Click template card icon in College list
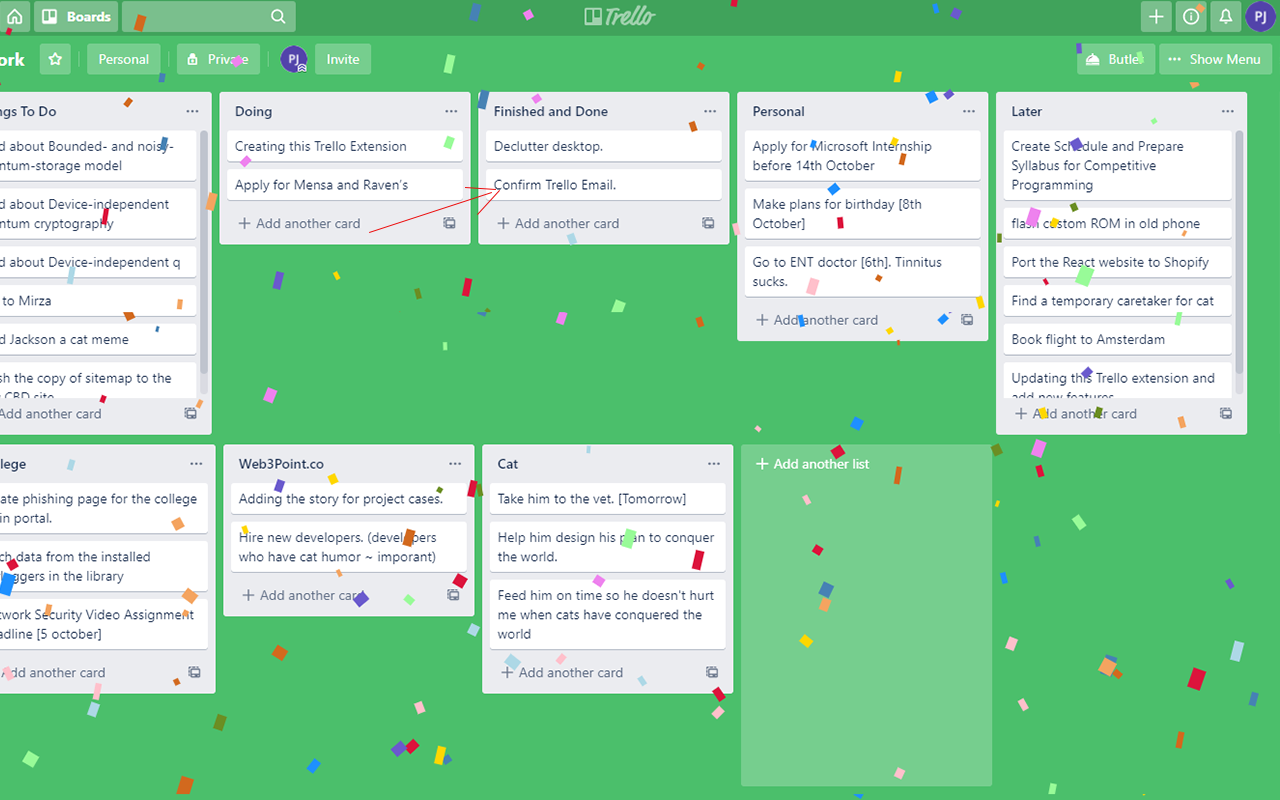1280x800 pixels. (195, 672)
